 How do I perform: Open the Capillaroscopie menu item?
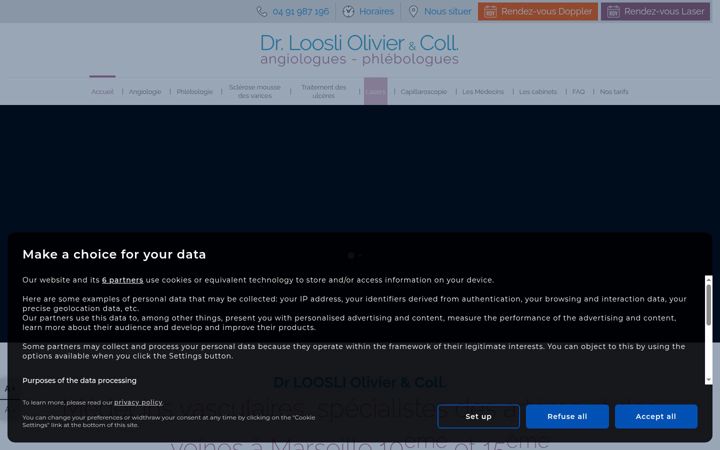tap(423, 91)
